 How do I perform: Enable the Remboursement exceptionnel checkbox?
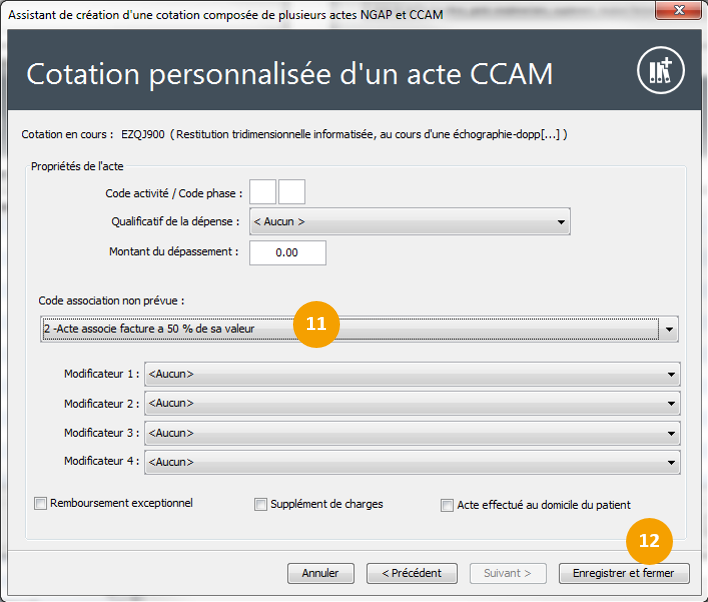click(41, 504)
